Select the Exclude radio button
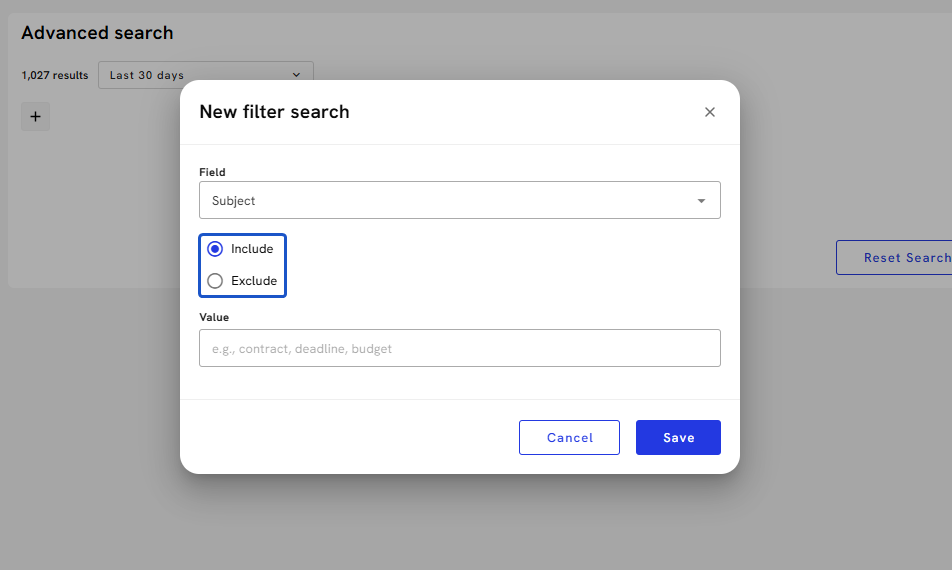 click(x=215, y=281)
